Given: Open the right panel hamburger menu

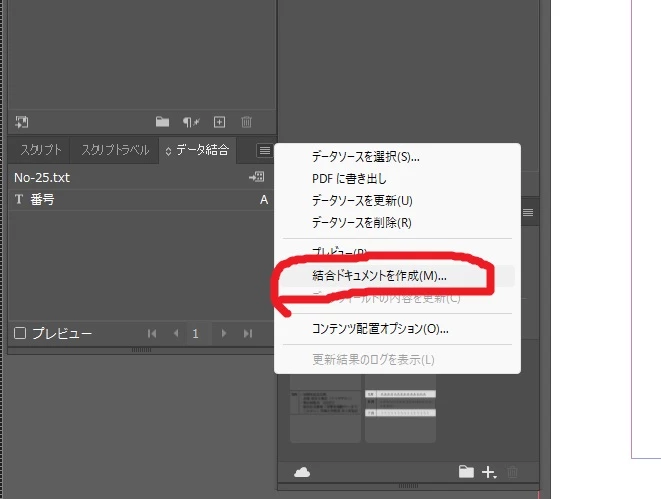Looking at the screenshot, I should pos(528,212).
